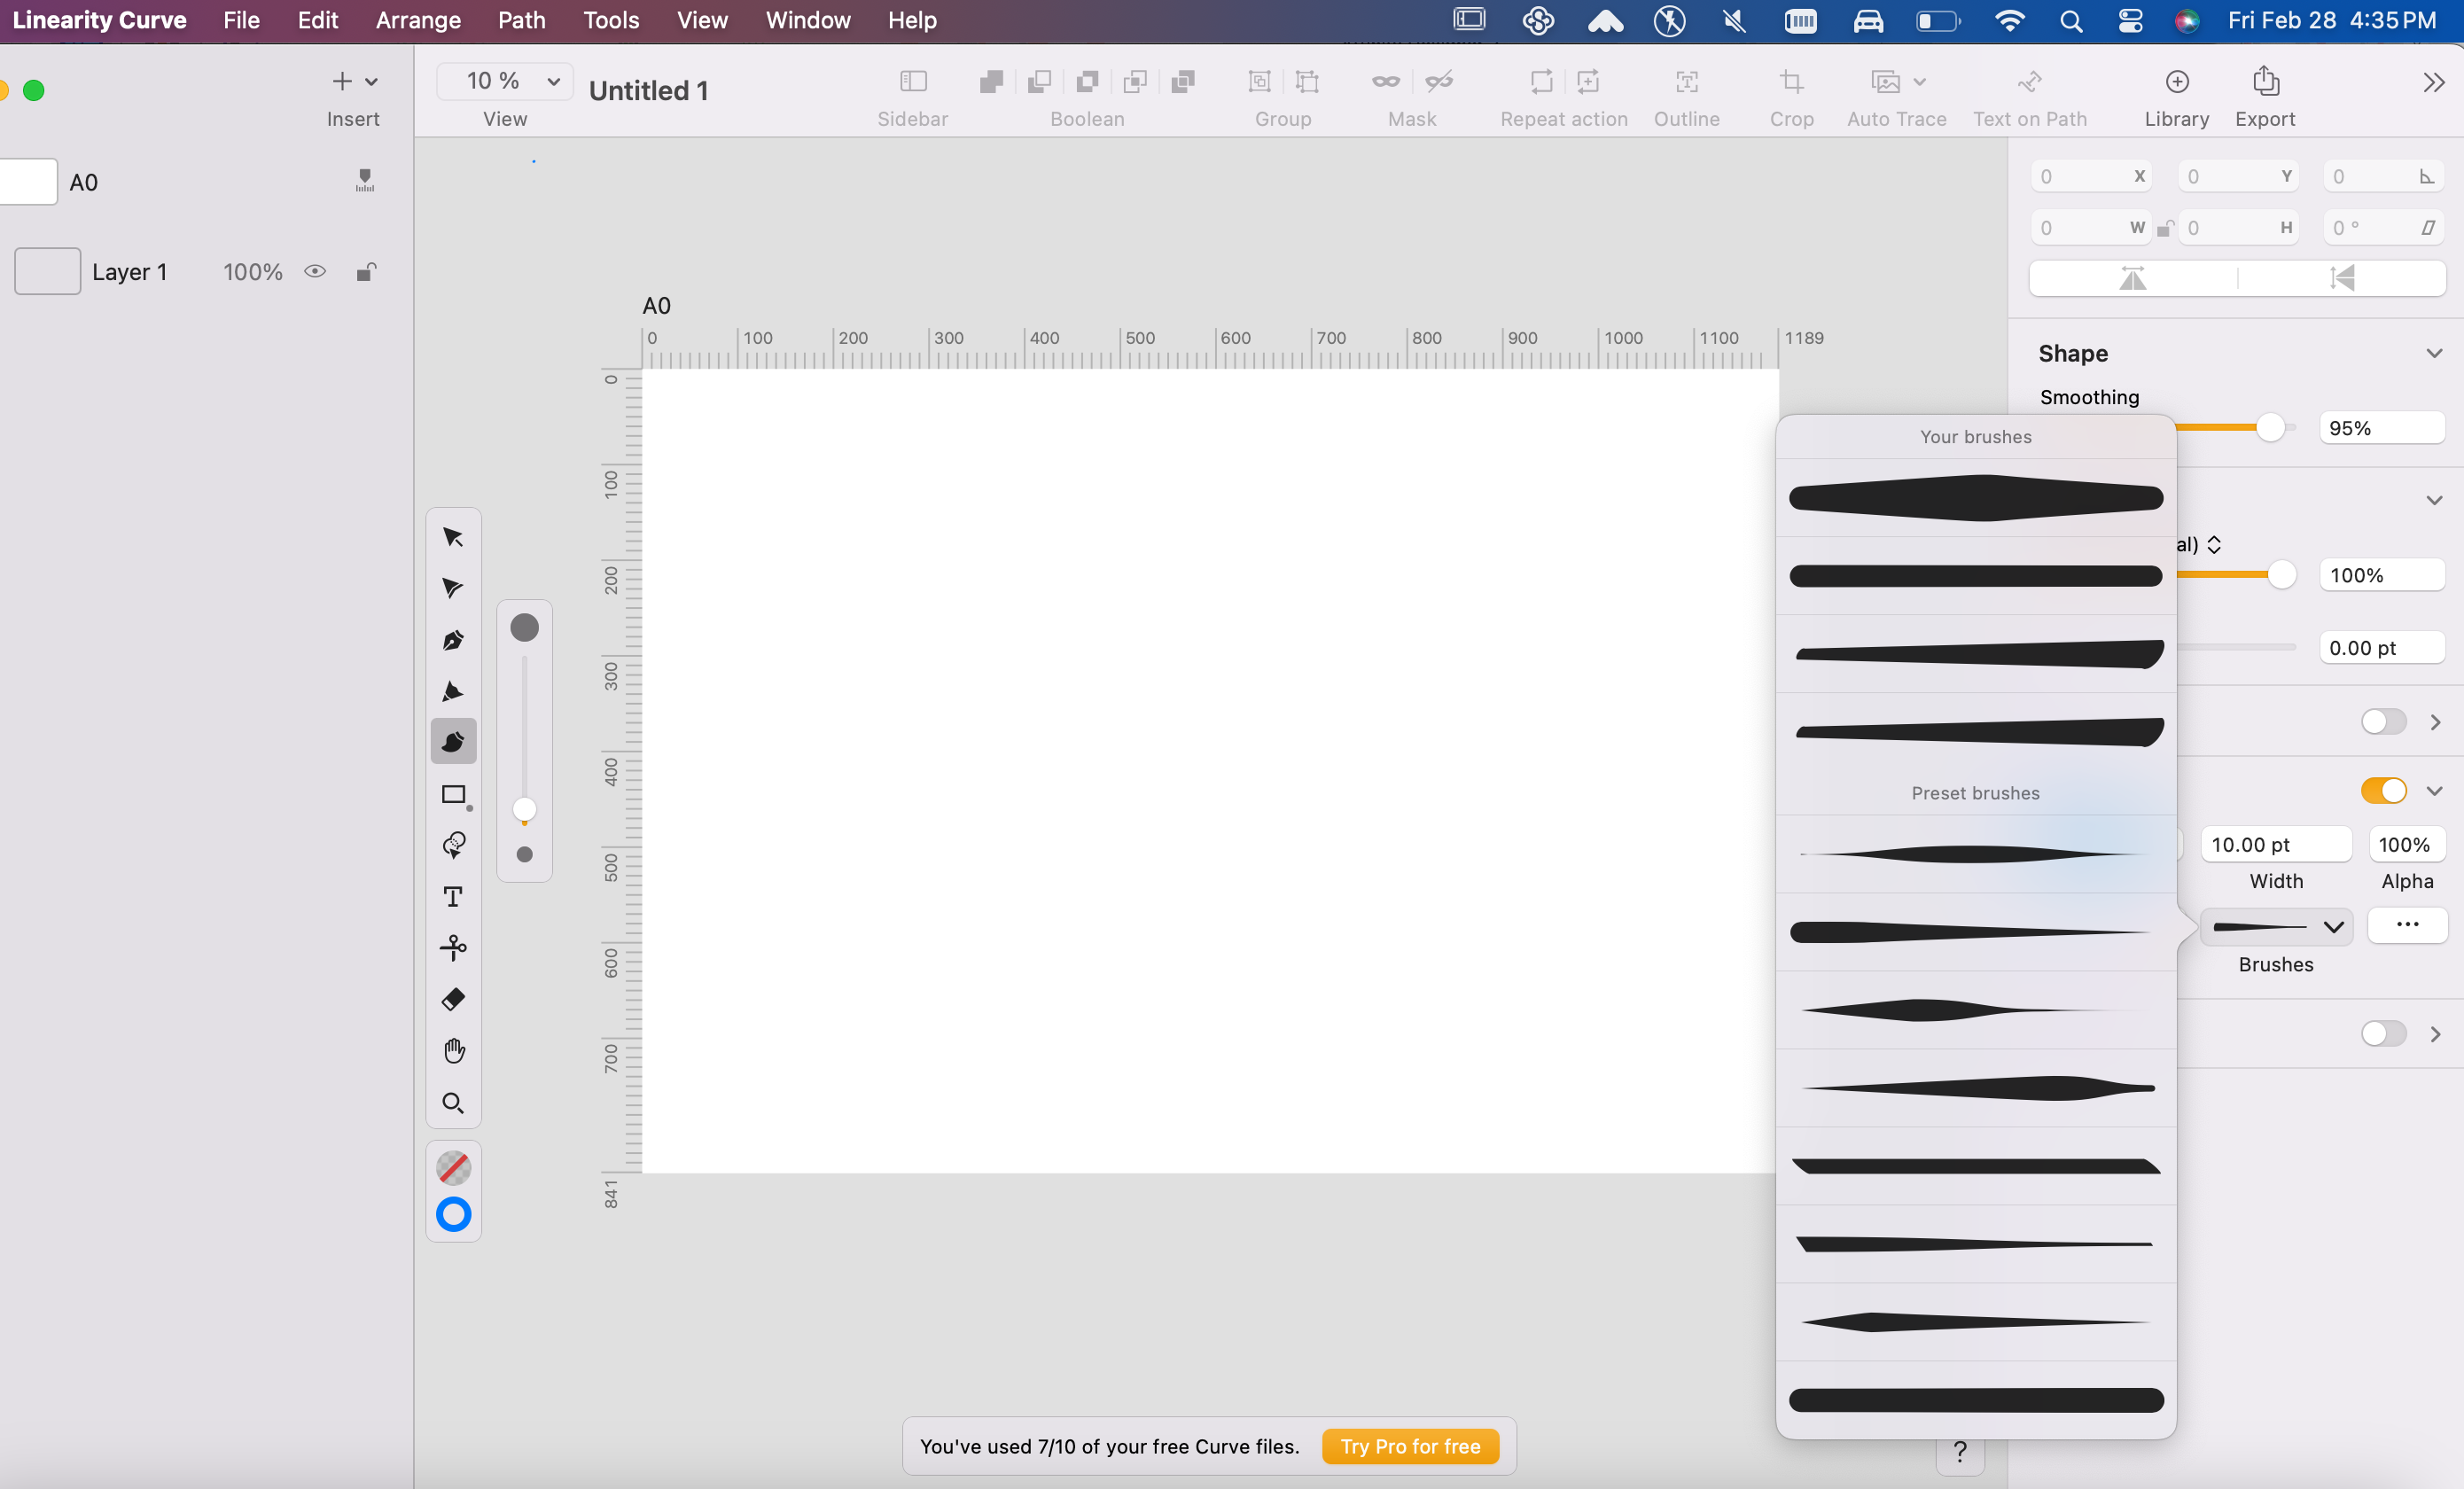Image resolution: width=2464 pixels, height=1489 pixels.
Task: Click the Export icon
Action: pos(2266,82)
